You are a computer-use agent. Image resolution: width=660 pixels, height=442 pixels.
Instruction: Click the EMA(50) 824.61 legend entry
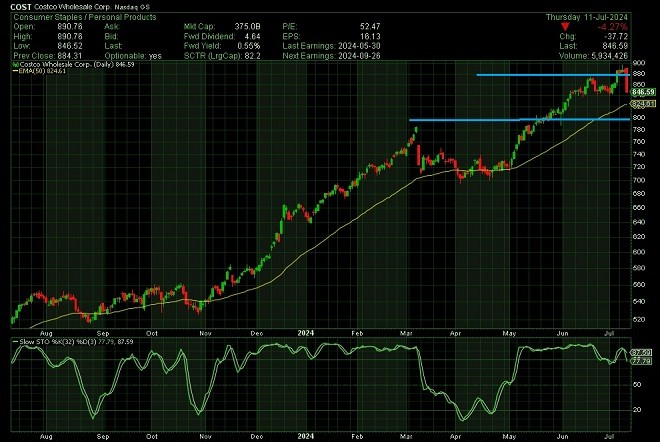41,71
